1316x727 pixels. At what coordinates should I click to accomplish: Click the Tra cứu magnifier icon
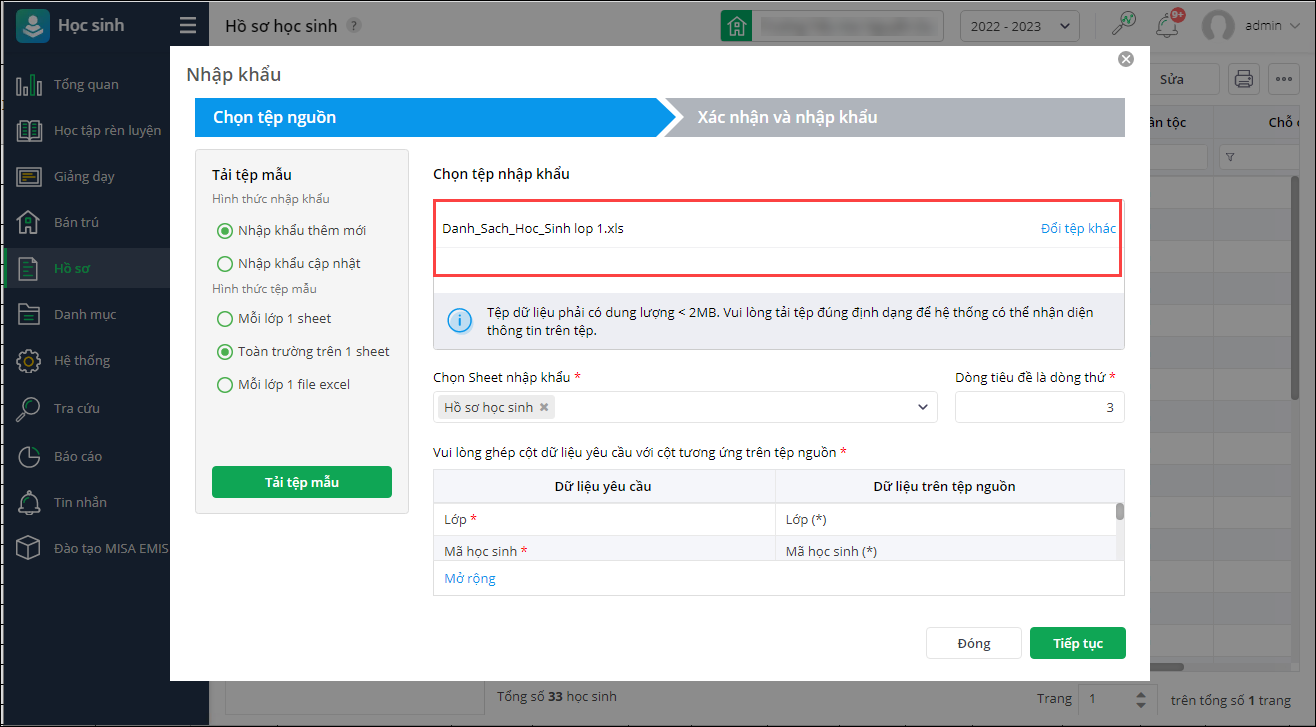29,408
